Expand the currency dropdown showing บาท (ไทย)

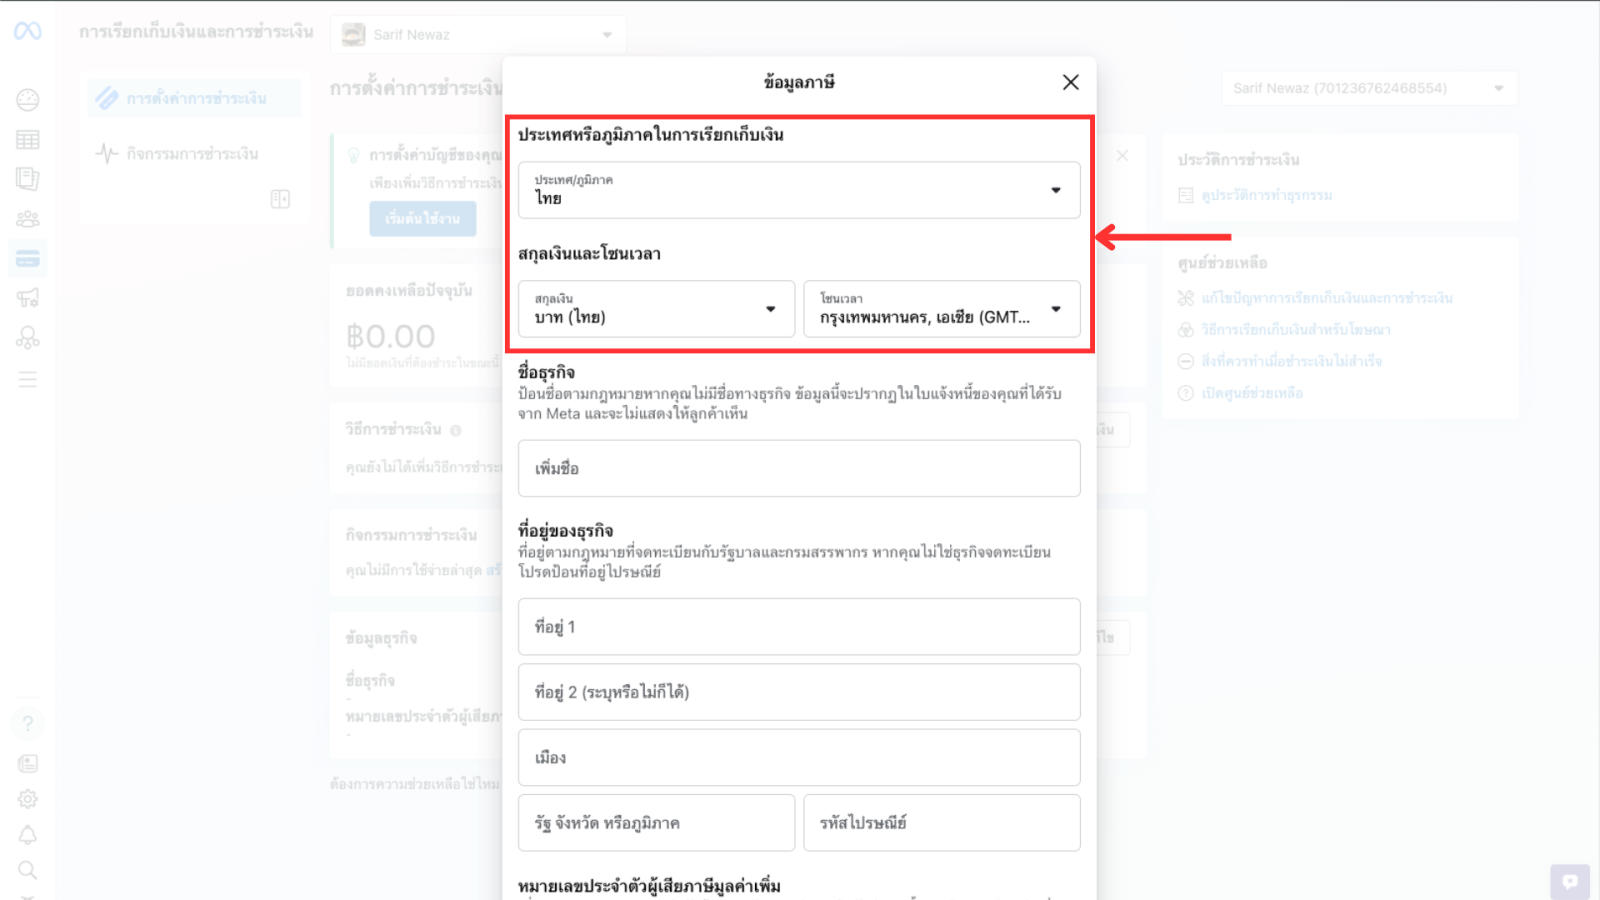(x=656, y=309)
